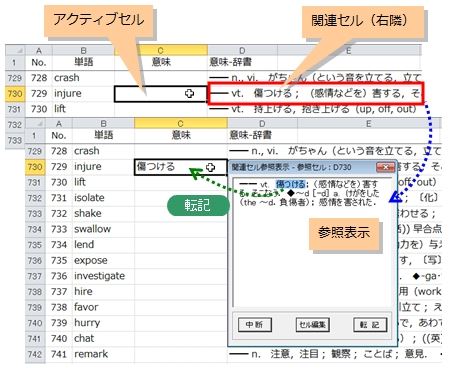The width and height of the screenshot is (451, 368).
Task: Select column D header in the upper sheet
Action: [x=242, y=51]
